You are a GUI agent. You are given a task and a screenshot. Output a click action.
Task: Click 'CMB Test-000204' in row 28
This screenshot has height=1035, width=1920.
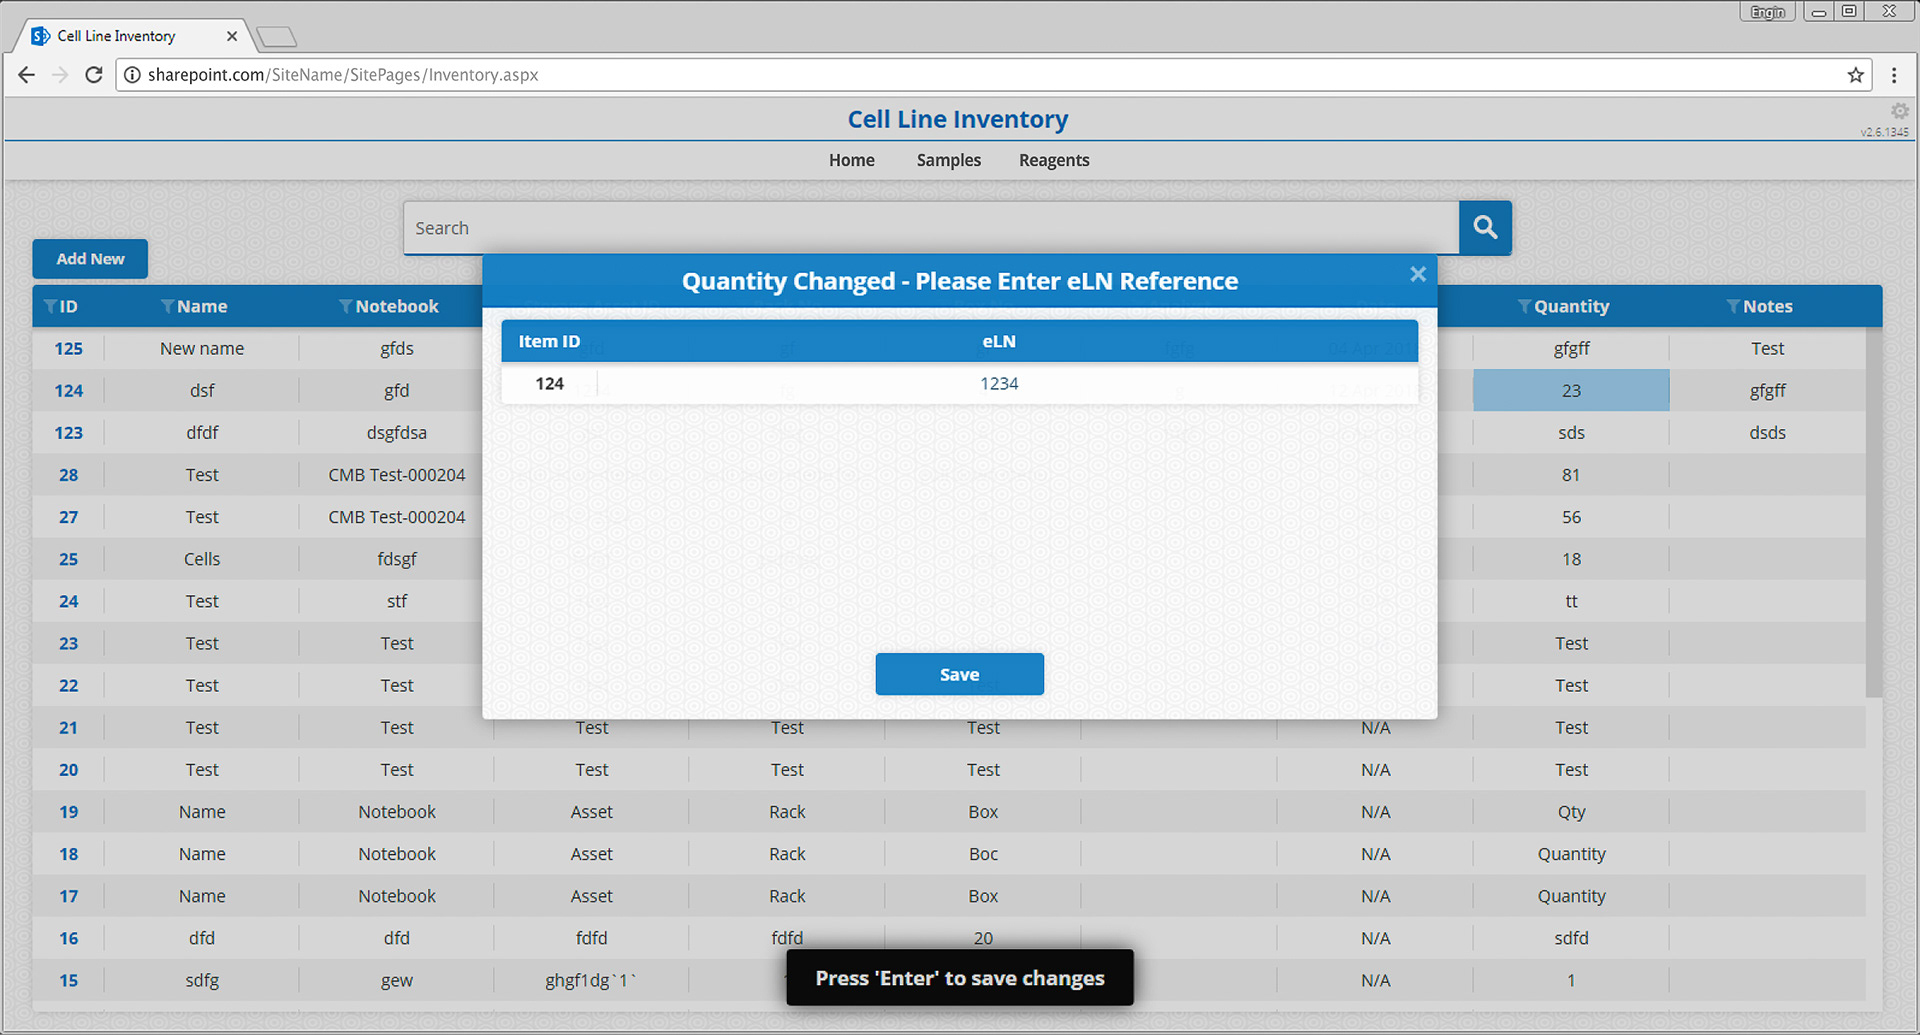pos(397,475)
